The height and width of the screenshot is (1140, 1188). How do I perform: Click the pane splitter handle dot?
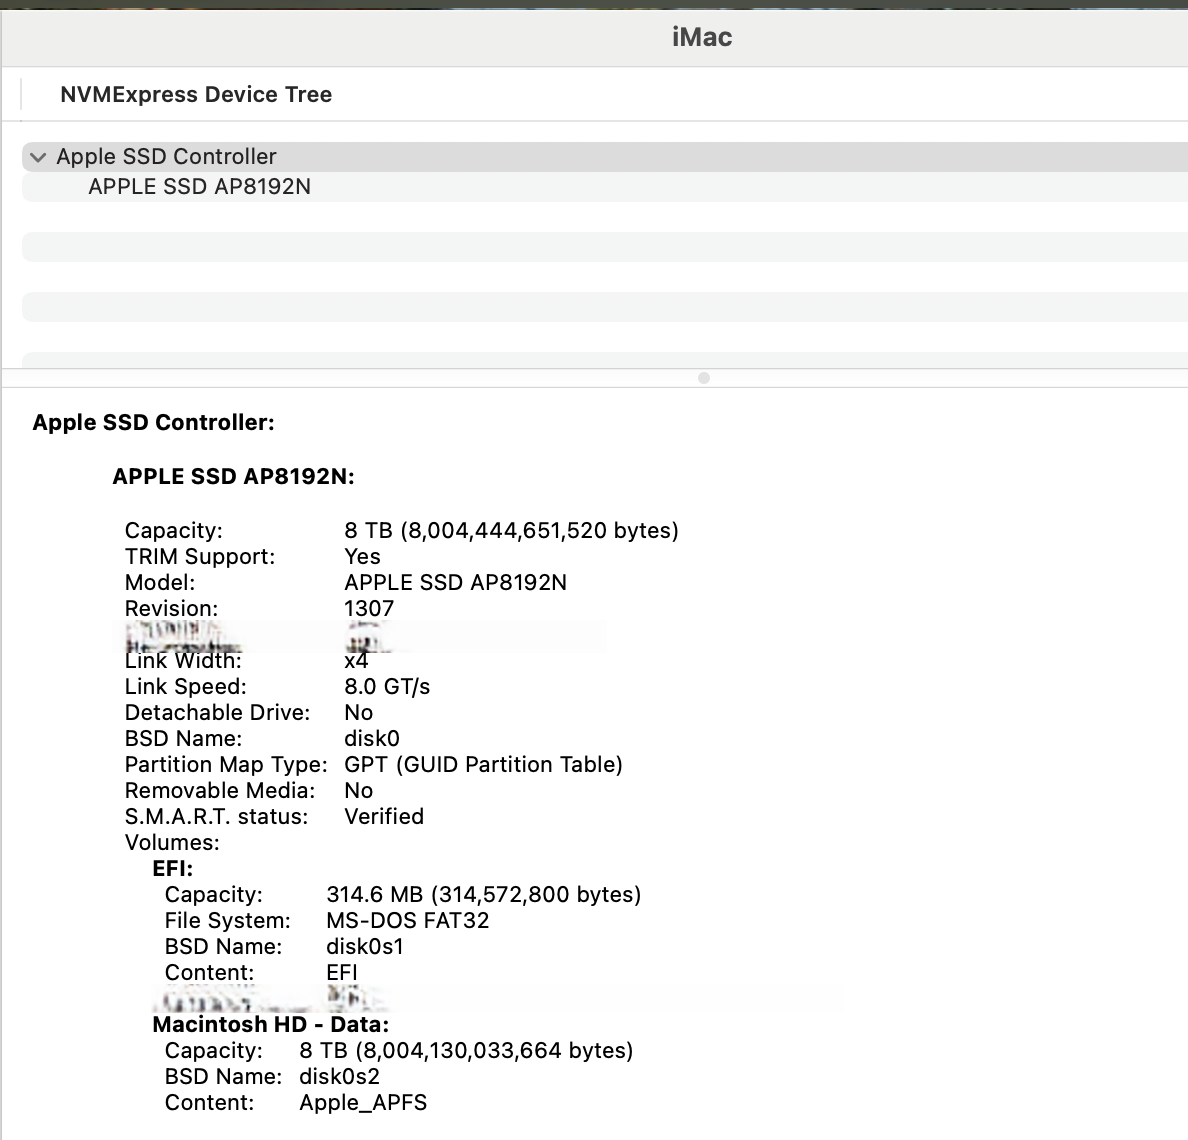704,378
